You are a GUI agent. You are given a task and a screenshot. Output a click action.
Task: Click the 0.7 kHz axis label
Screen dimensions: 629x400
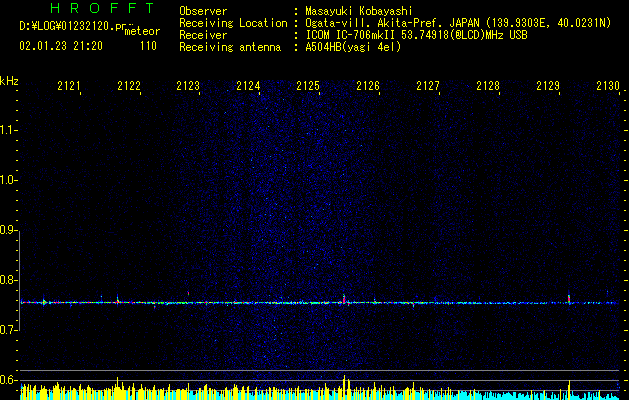click(8, 330)
